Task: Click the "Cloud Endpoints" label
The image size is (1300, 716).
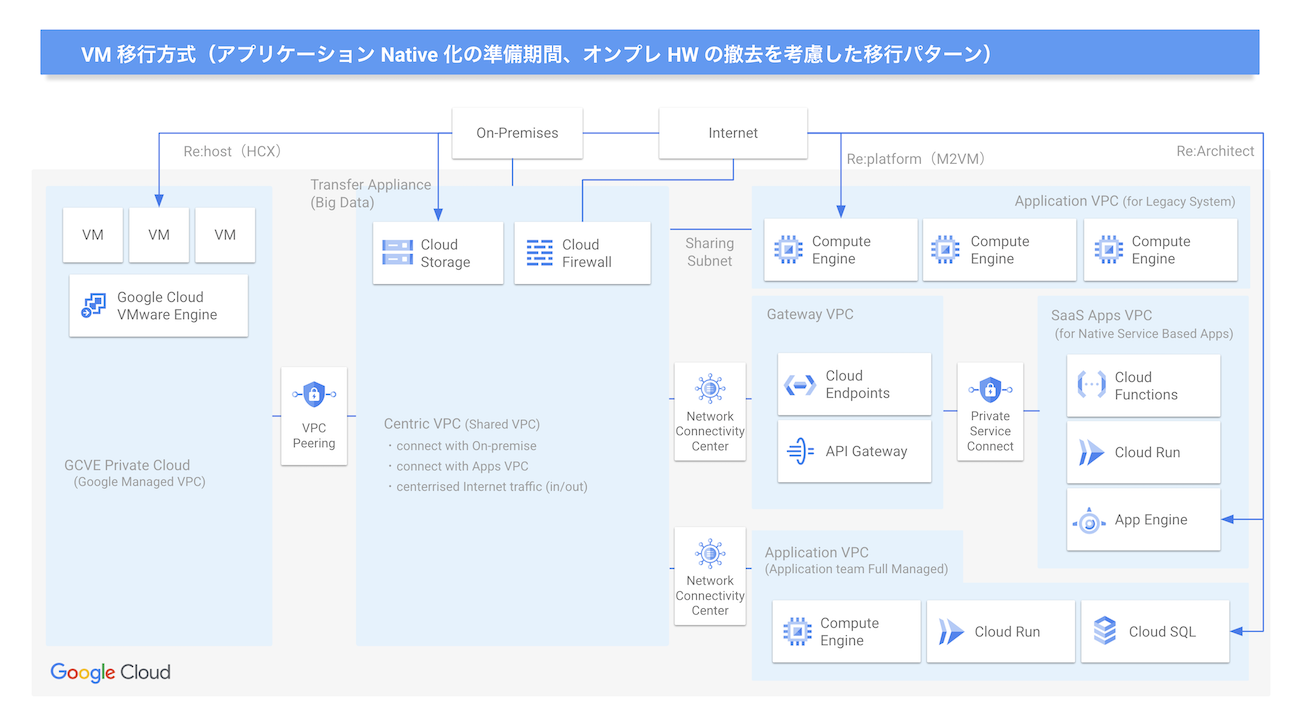Action: point(857,385)
